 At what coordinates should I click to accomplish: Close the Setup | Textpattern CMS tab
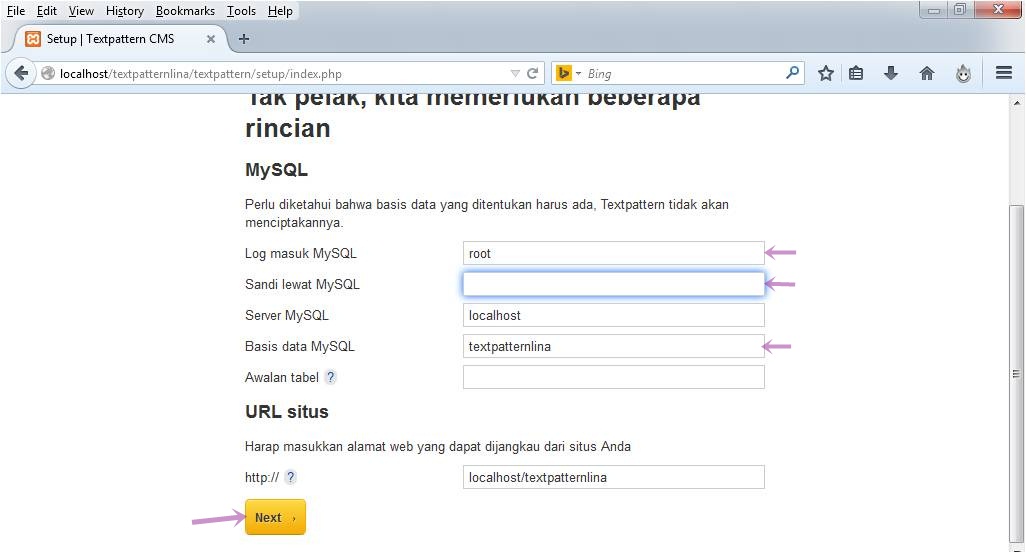coord(211,39)
